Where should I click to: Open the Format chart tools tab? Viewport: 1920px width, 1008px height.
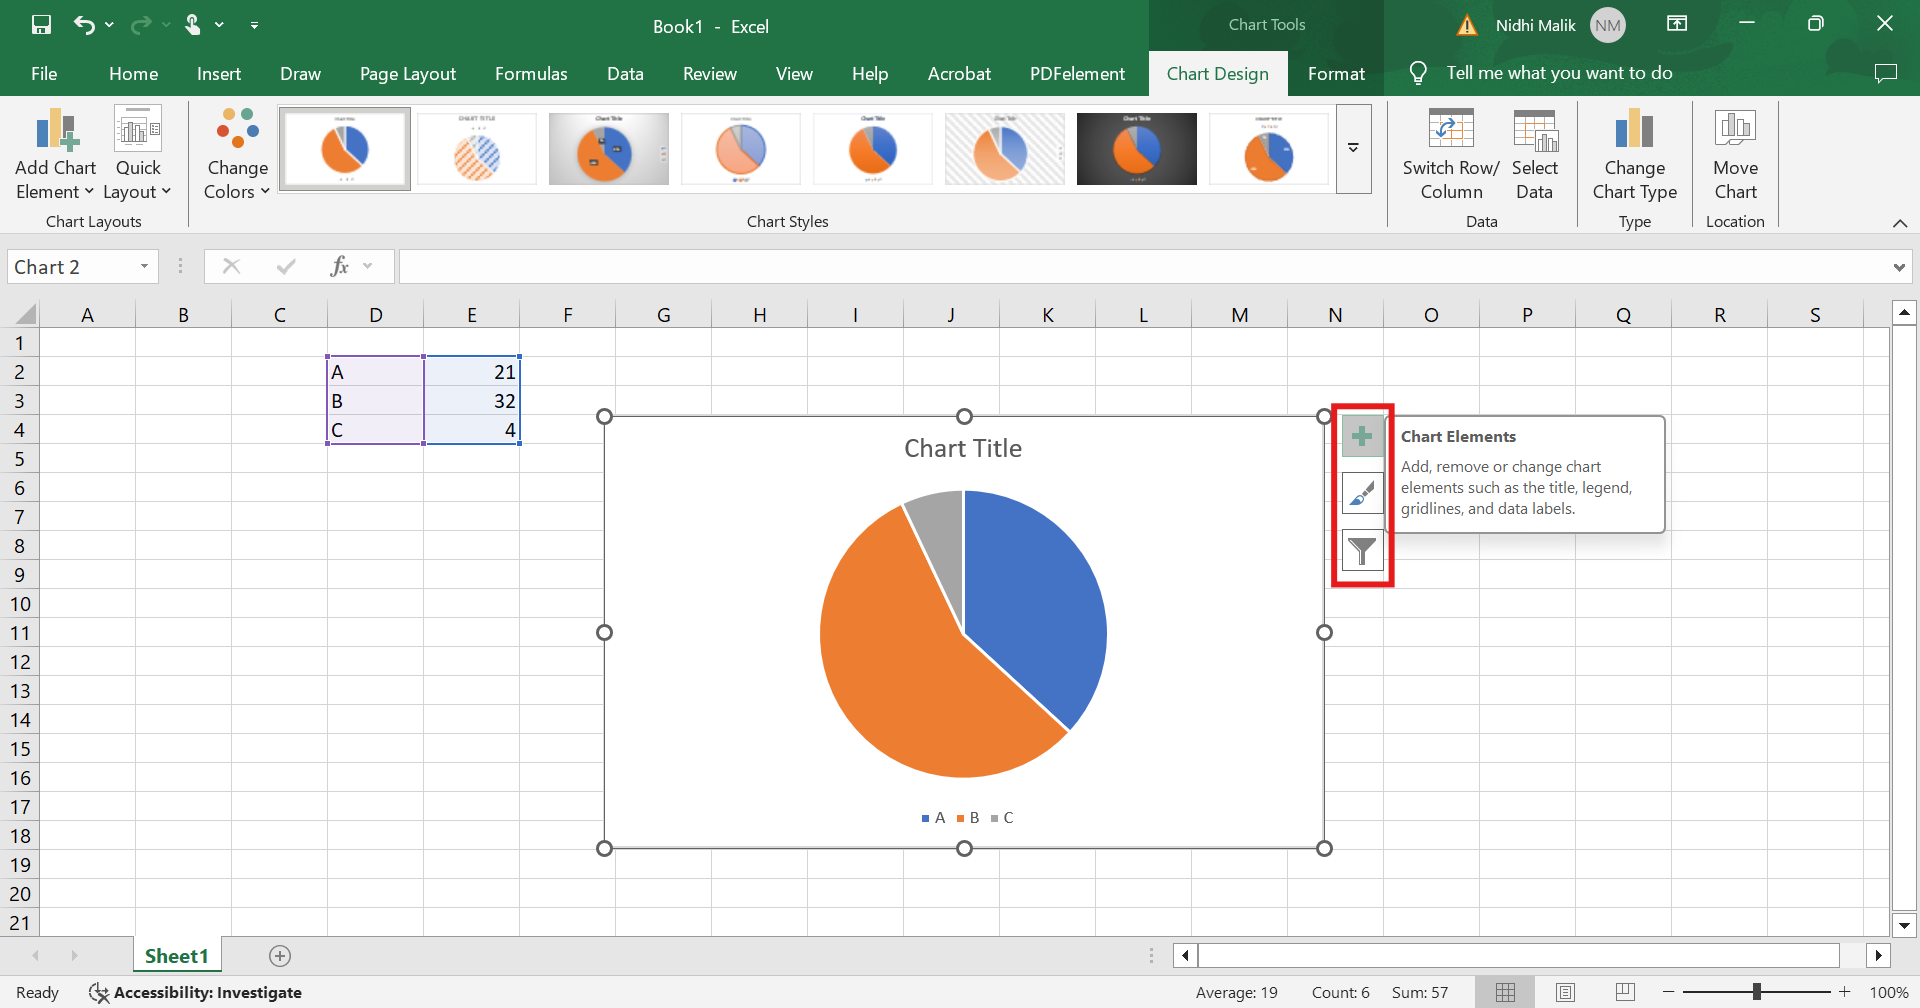point(1336,73)
